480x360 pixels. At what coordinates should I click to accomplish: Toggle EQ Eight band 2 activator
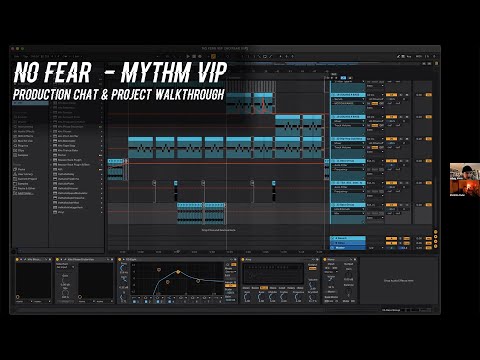click(x=147, y=302)
